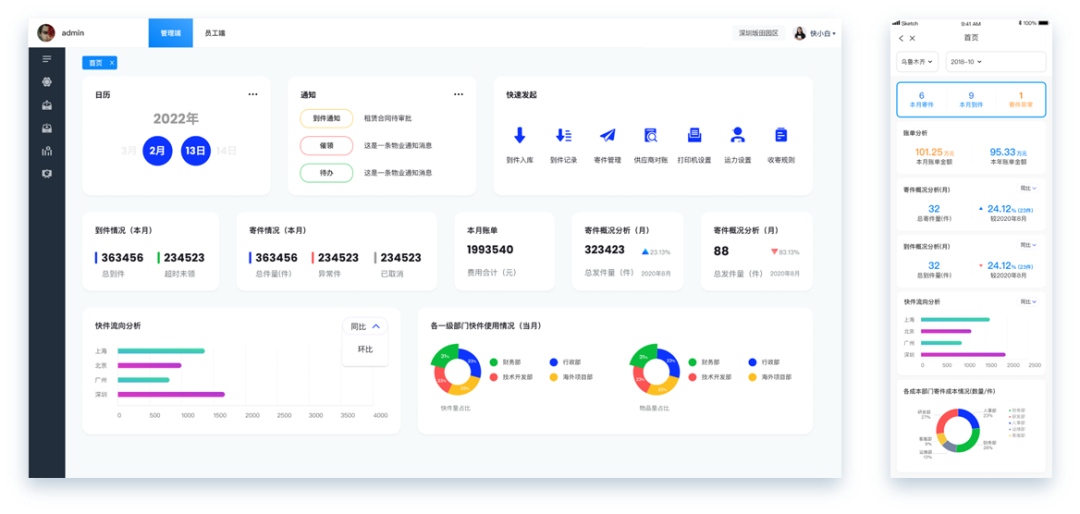Image resolution: width=1080 pixels, height=514 pixels.
Task: Switch to the 管理端 tab
Action: tap(170, 33)
